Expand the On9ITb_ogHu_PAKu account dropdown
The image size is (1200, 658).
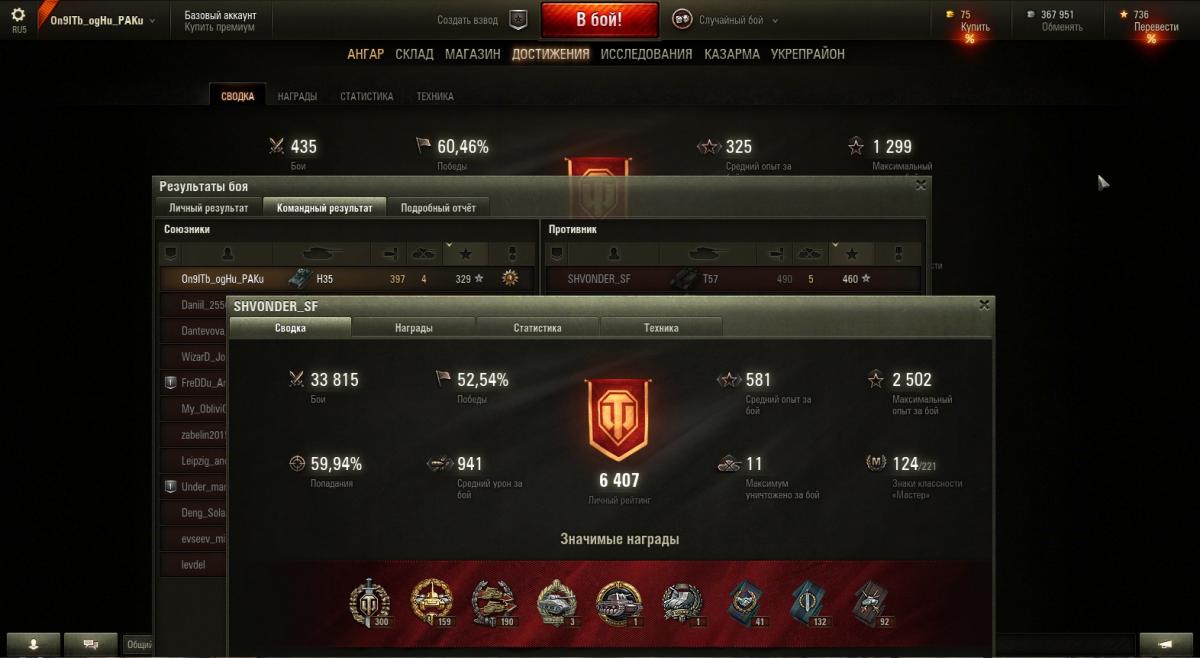coord(103,20)
